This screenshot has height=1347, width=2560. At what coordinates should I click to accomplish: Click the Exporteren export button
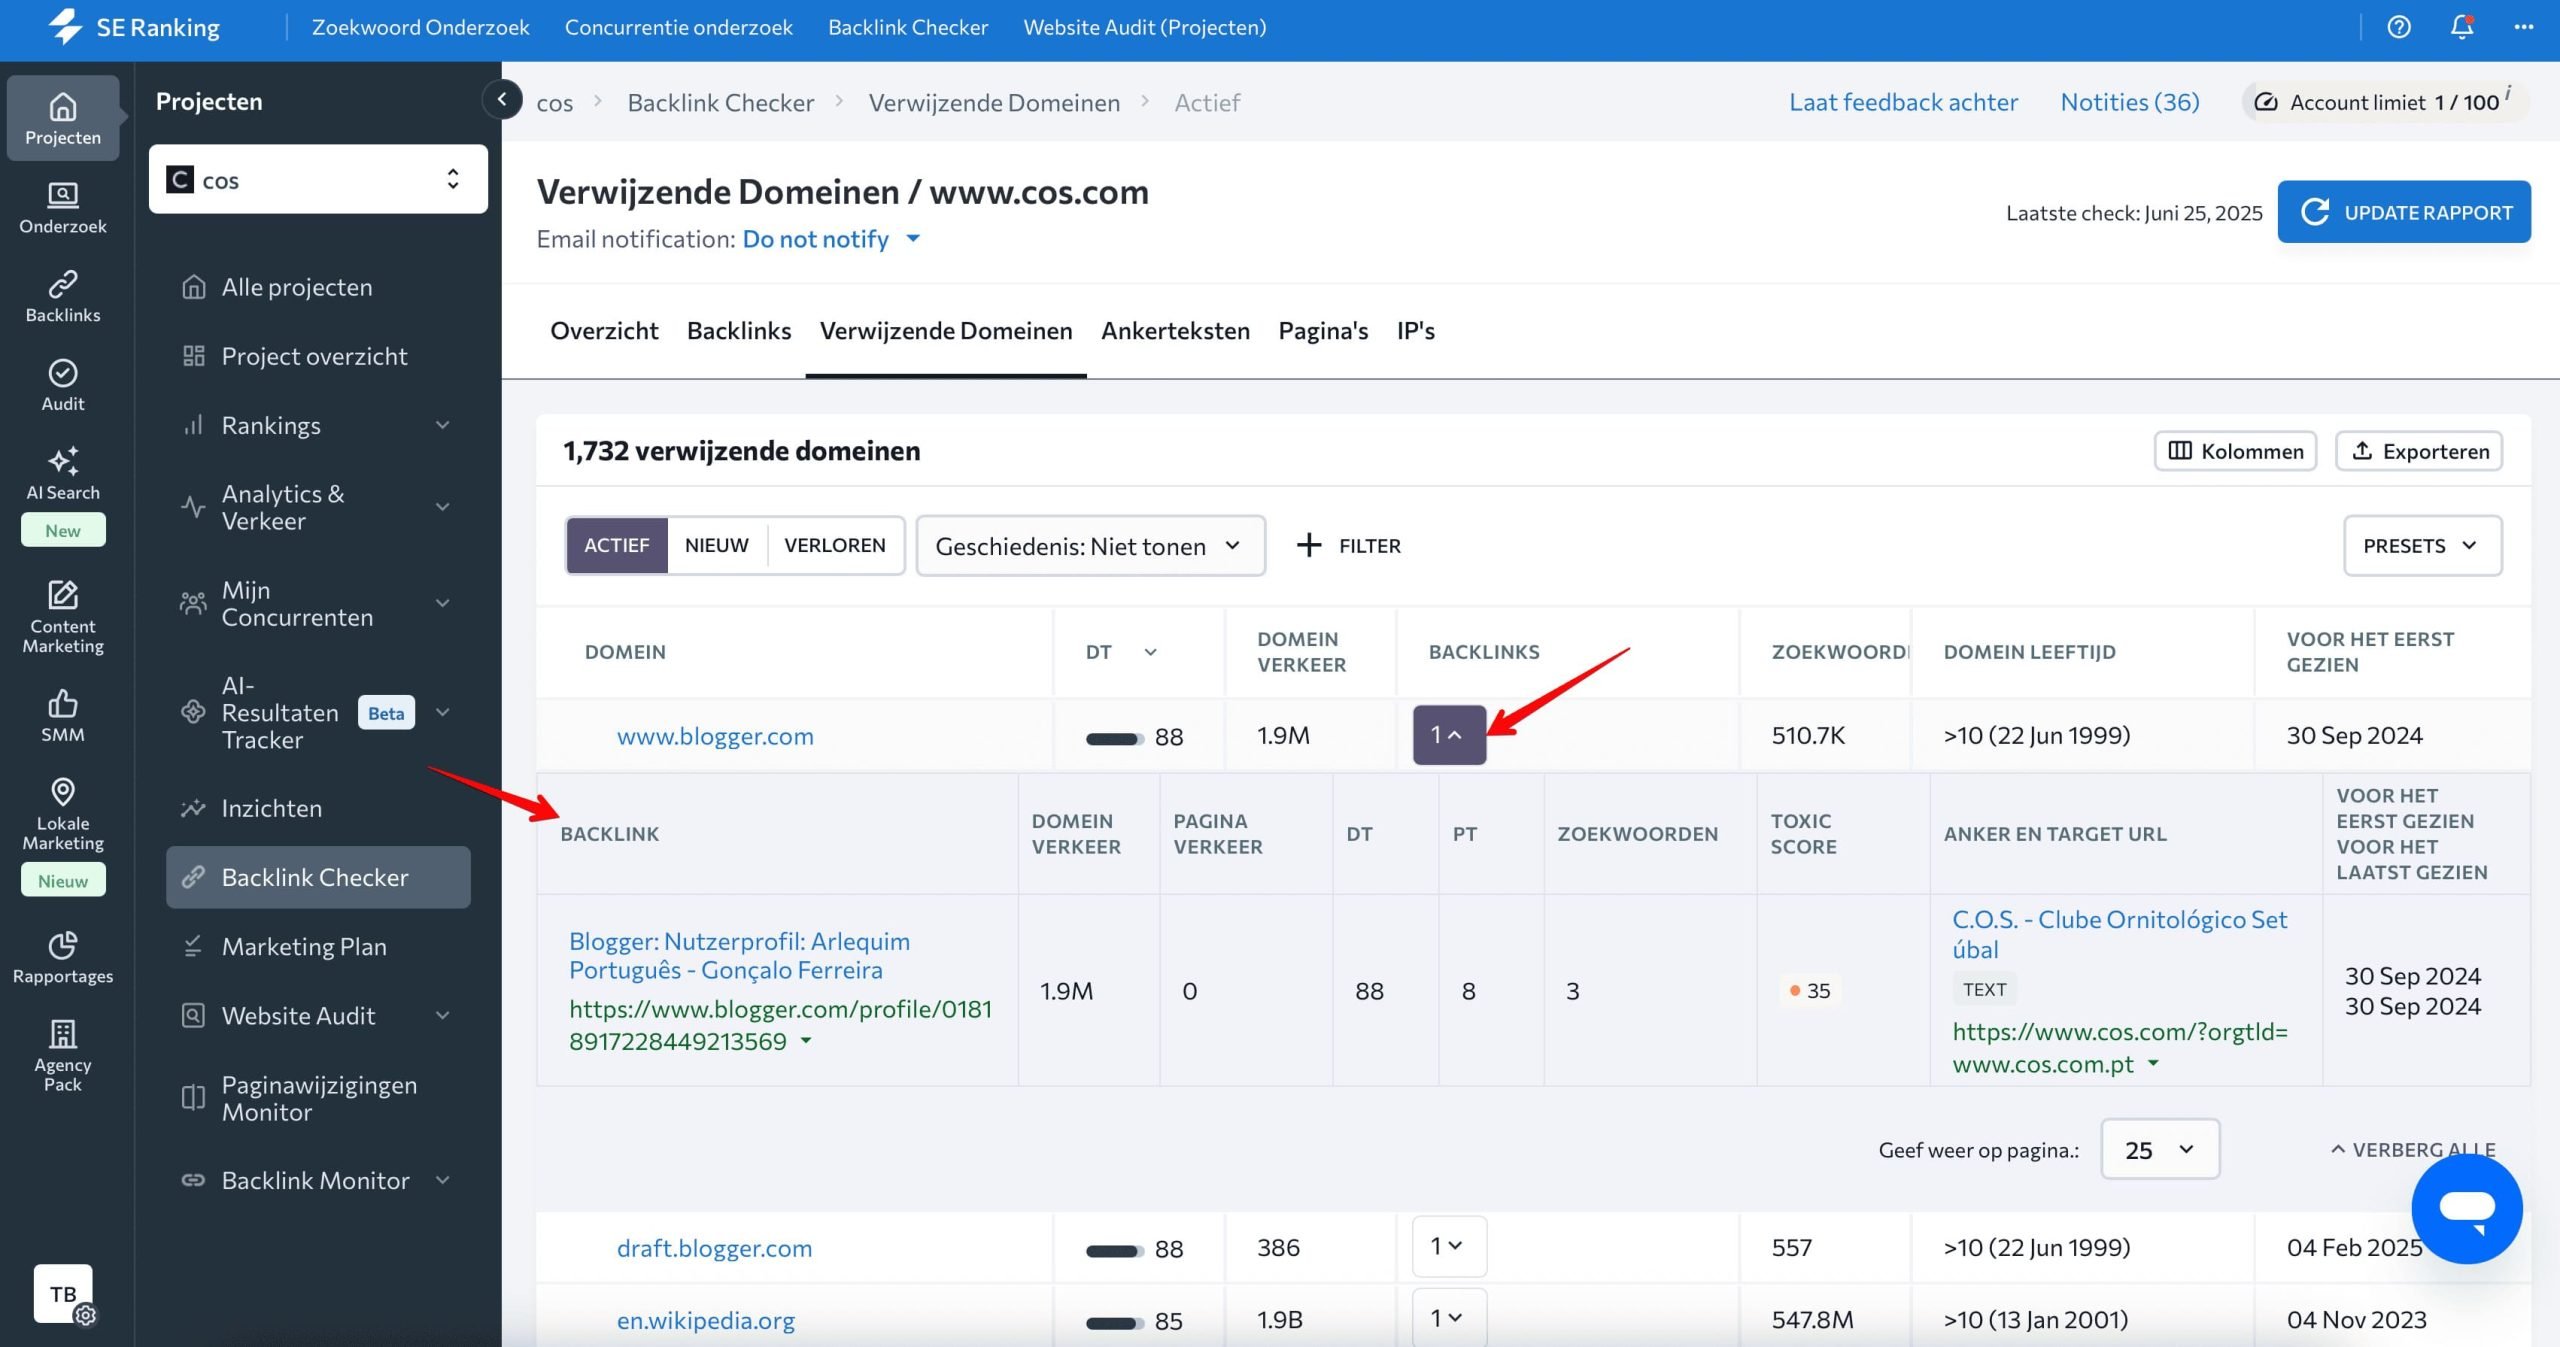point(2419,451)
